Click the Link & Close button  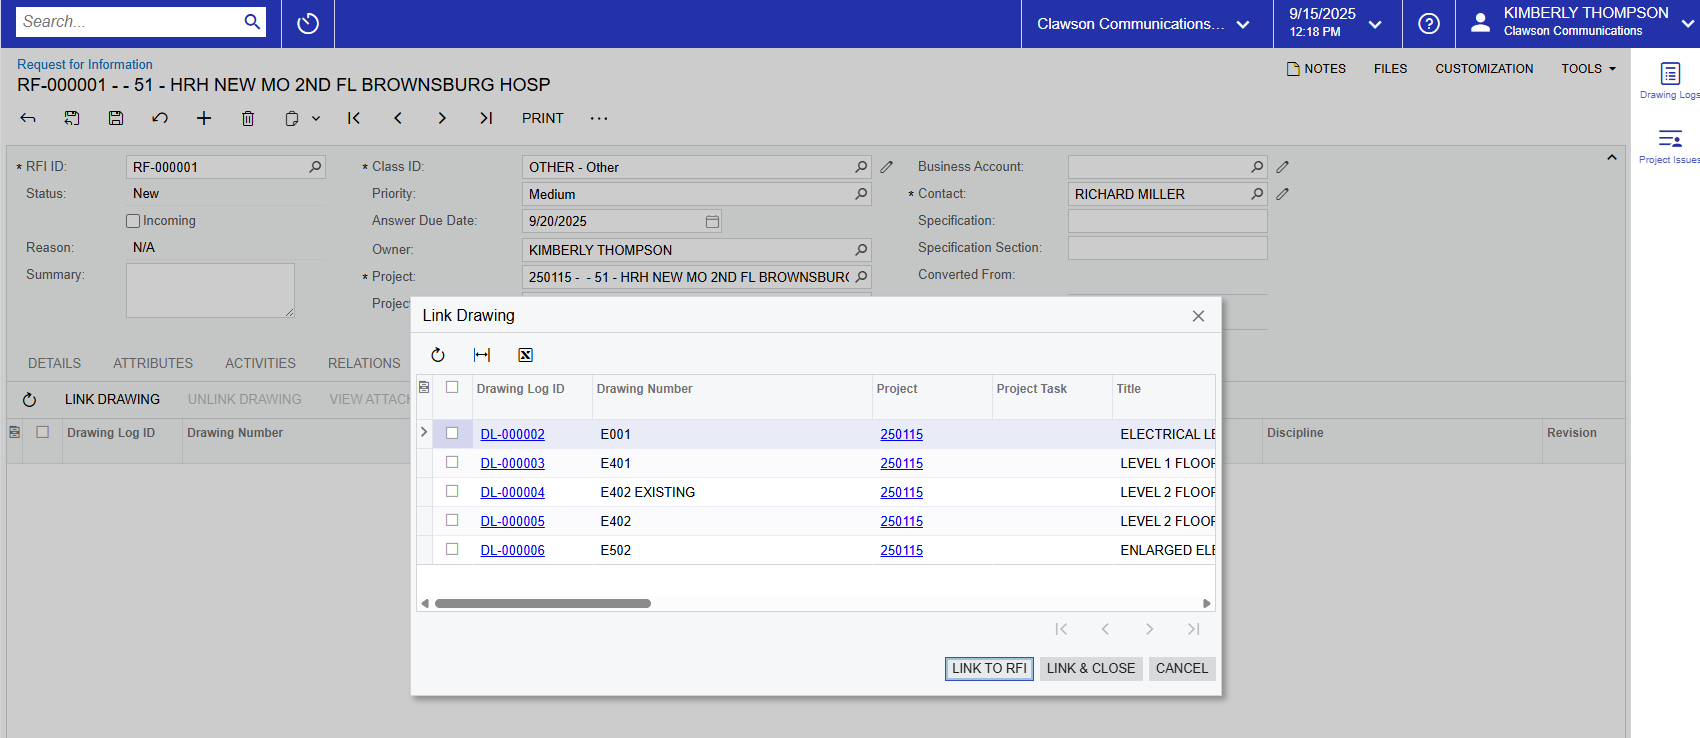(1091, 668)
